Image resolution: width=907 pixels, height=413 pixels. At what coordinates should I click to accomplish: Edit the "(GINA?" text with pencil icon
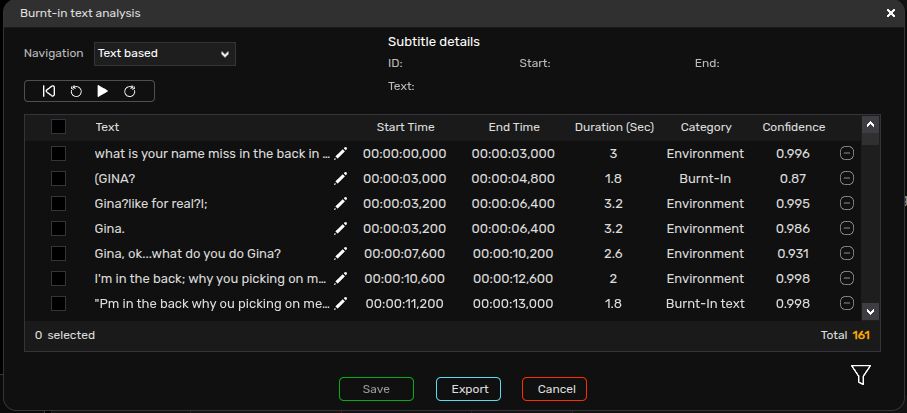[341, 179]
